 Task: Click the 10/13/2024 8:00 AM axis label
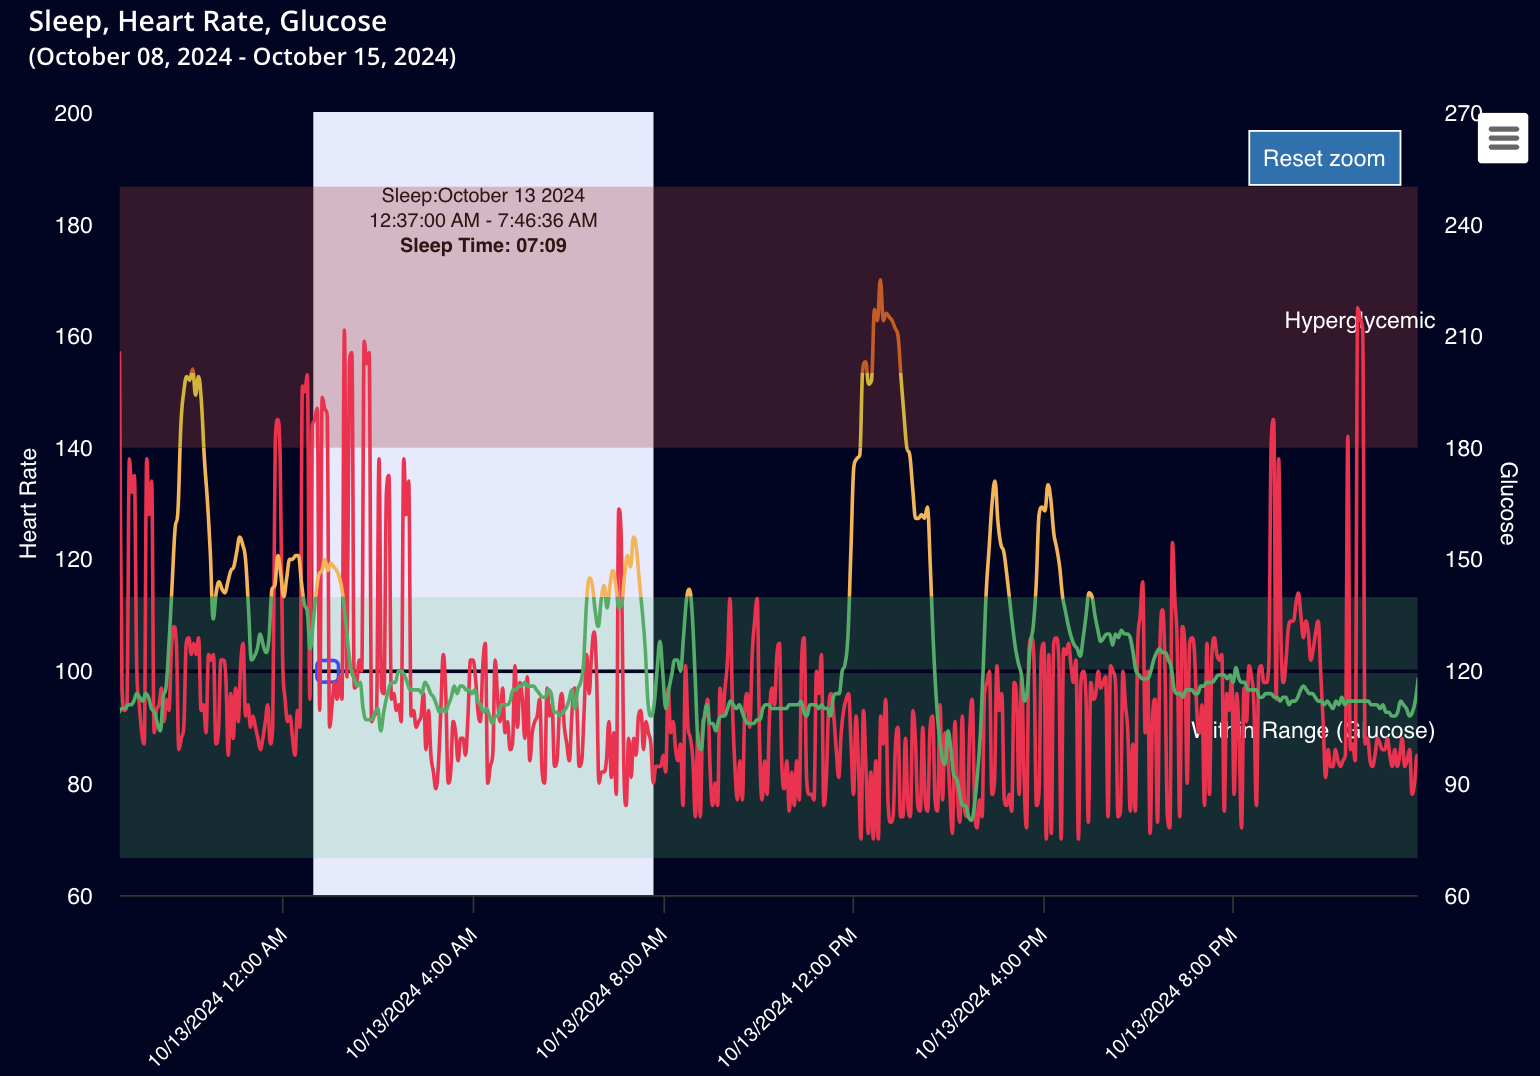pos(601,994)
